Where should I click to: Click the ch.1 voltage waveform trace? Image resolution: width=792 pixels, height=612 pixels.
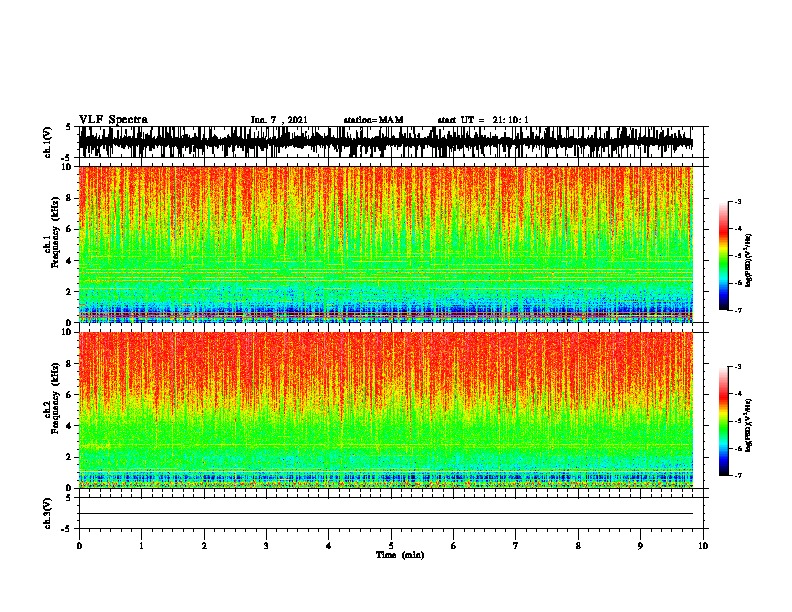click(x=386, y=142)
